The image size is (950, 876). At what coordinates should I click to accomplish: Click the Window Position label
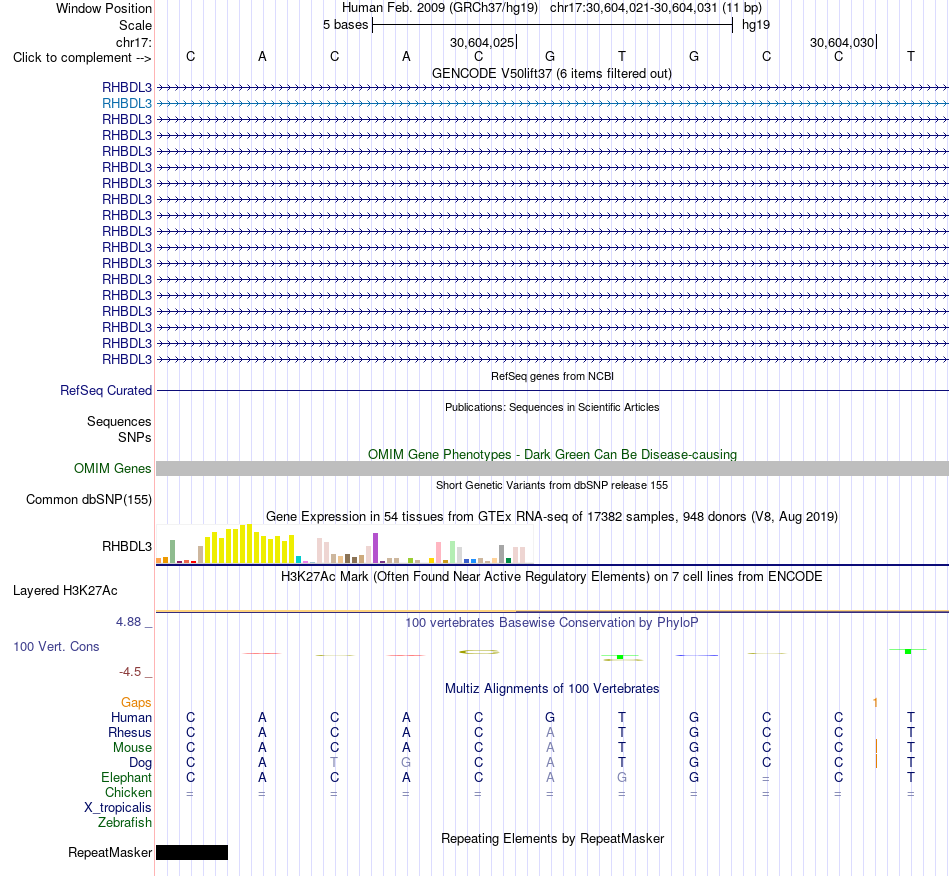[104, 8]
